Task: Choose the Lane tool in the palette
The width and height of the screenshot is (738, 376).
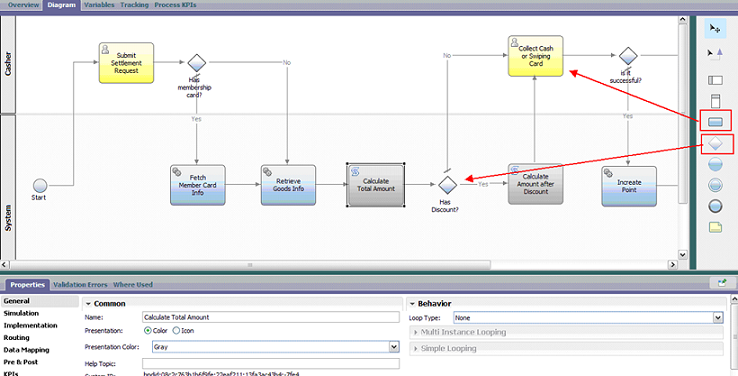Action: (x=715, y=80)
